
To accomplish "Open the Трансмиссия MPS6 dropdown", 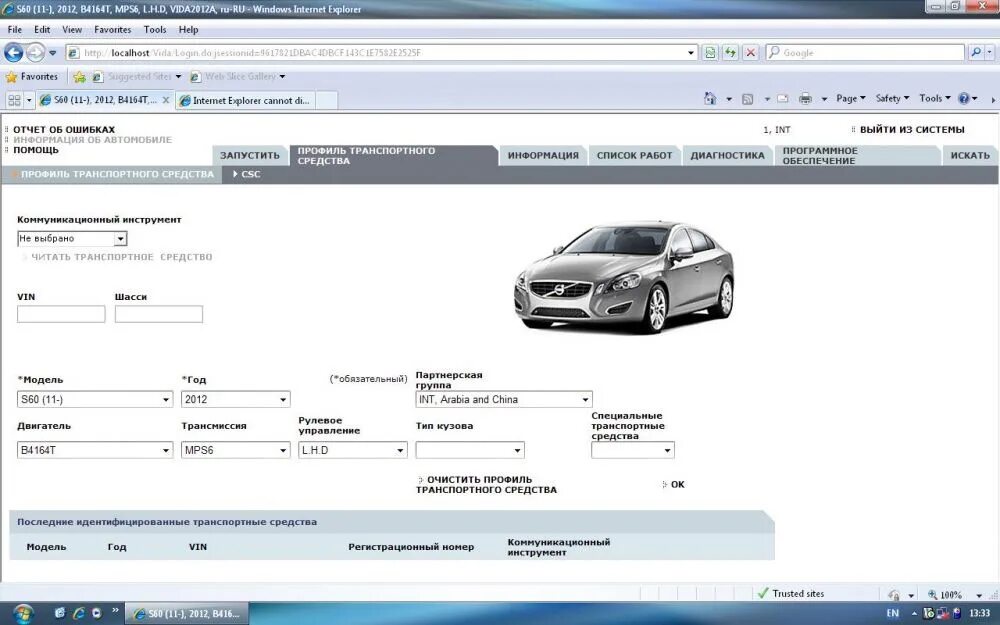I will coord(235,450).
